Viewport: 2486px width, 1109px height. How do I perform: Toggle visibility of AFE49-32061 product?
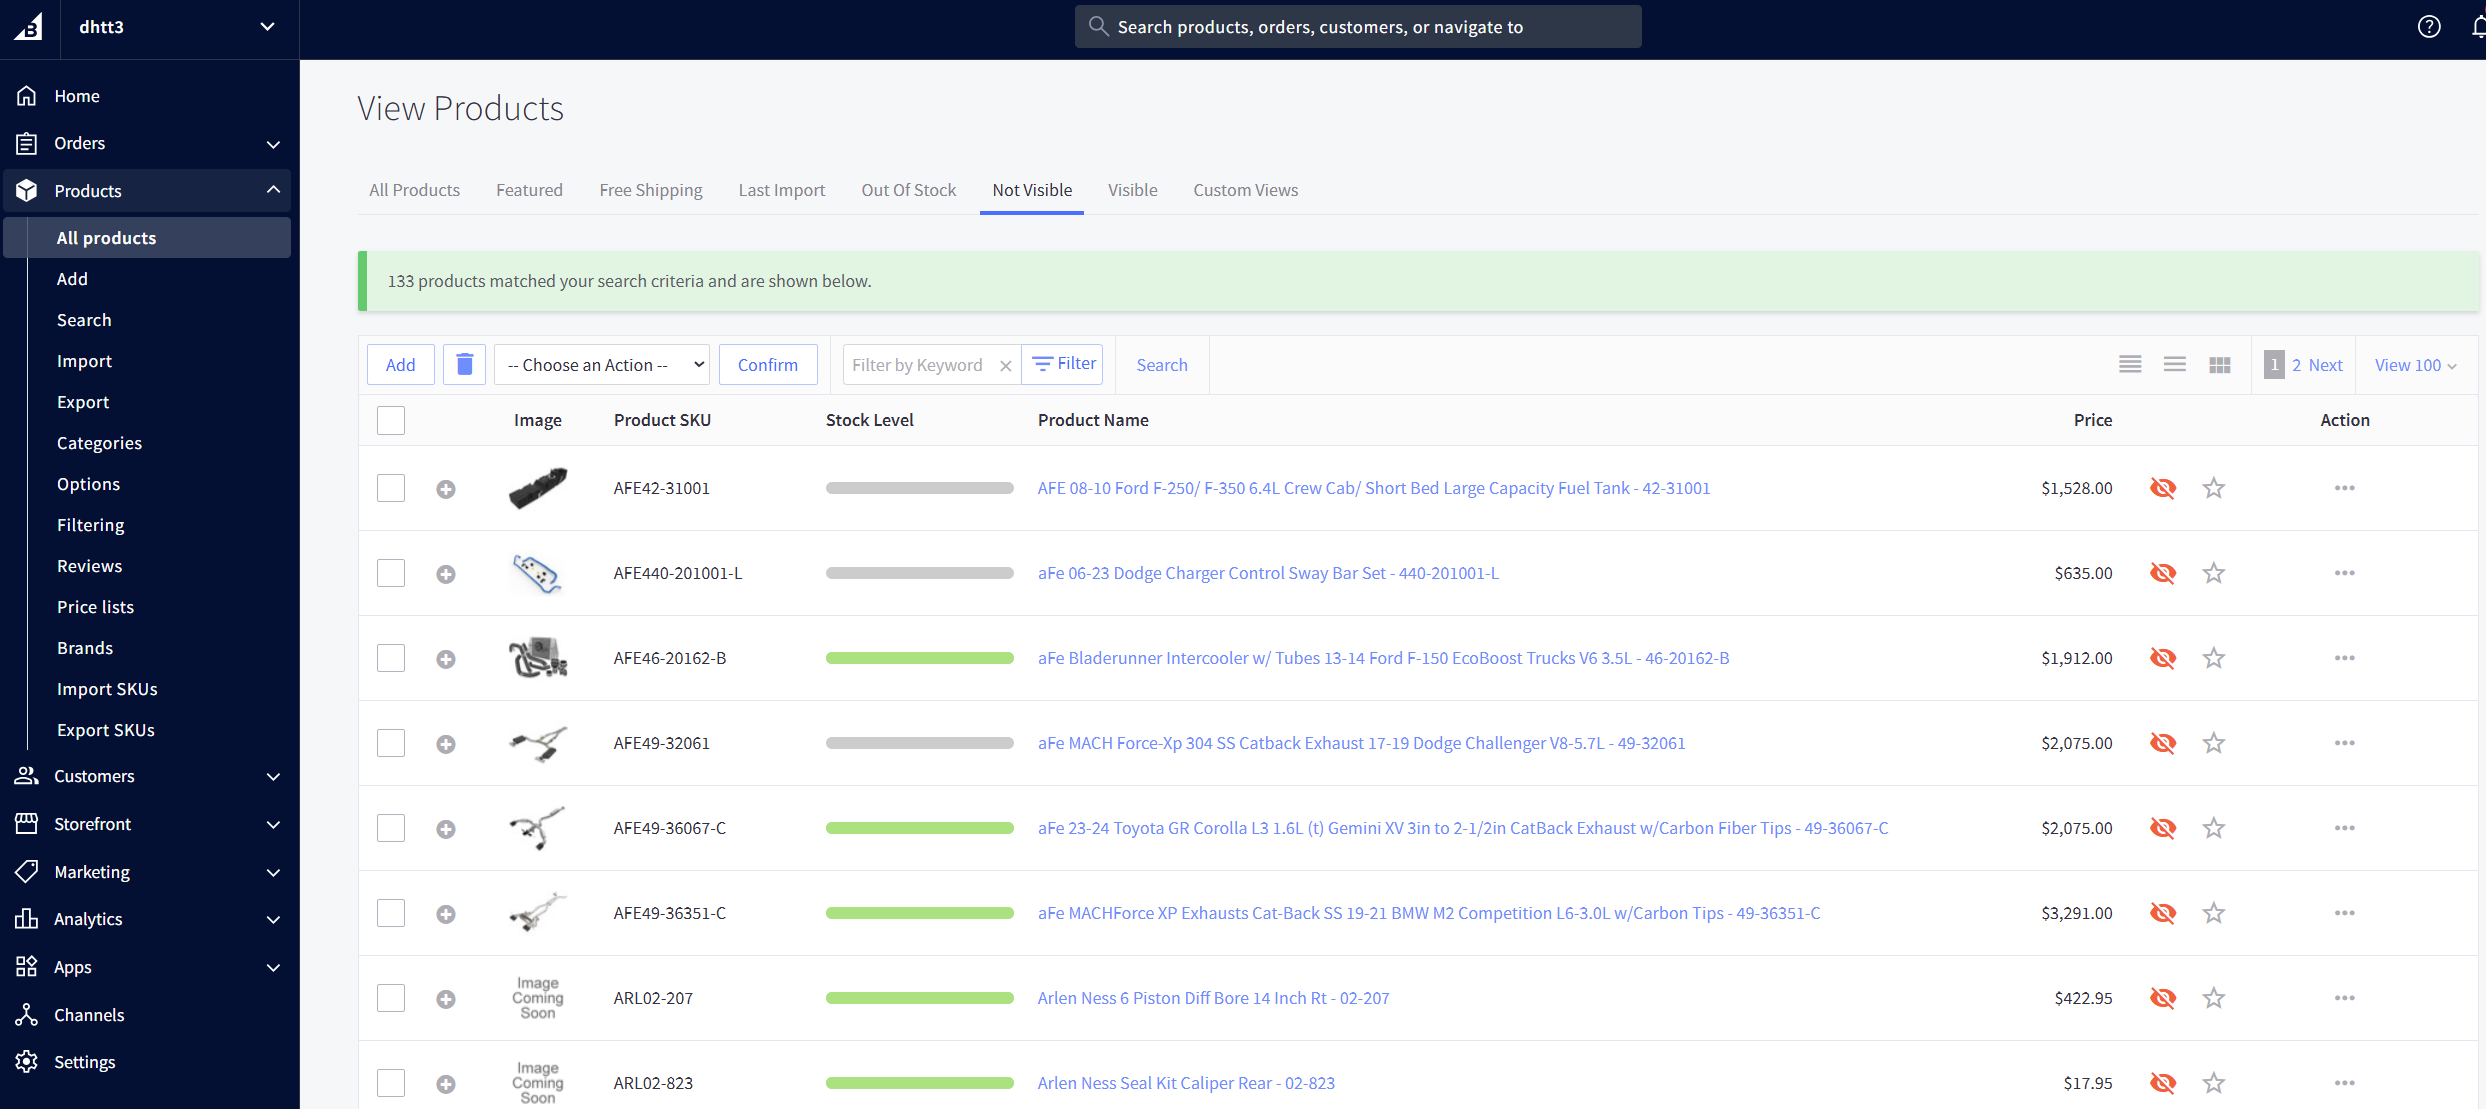pos(2162,743)
